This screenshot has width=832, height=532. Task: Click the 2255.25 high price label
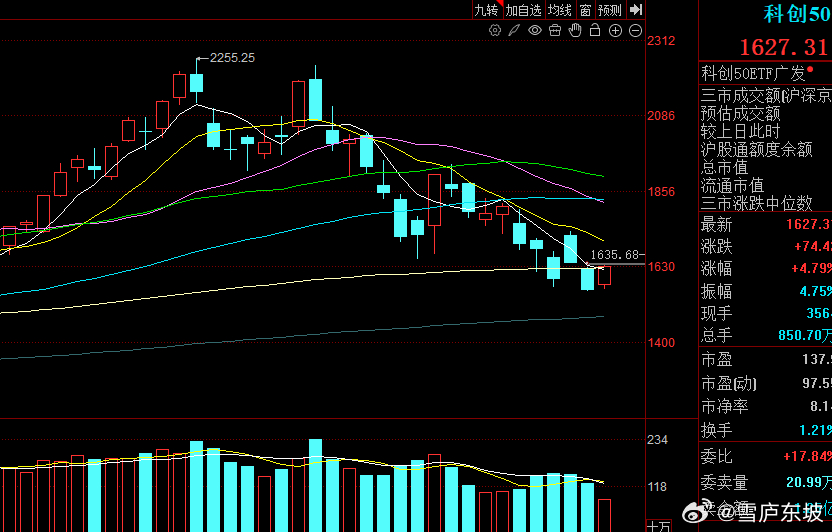[x=232, y=58]
